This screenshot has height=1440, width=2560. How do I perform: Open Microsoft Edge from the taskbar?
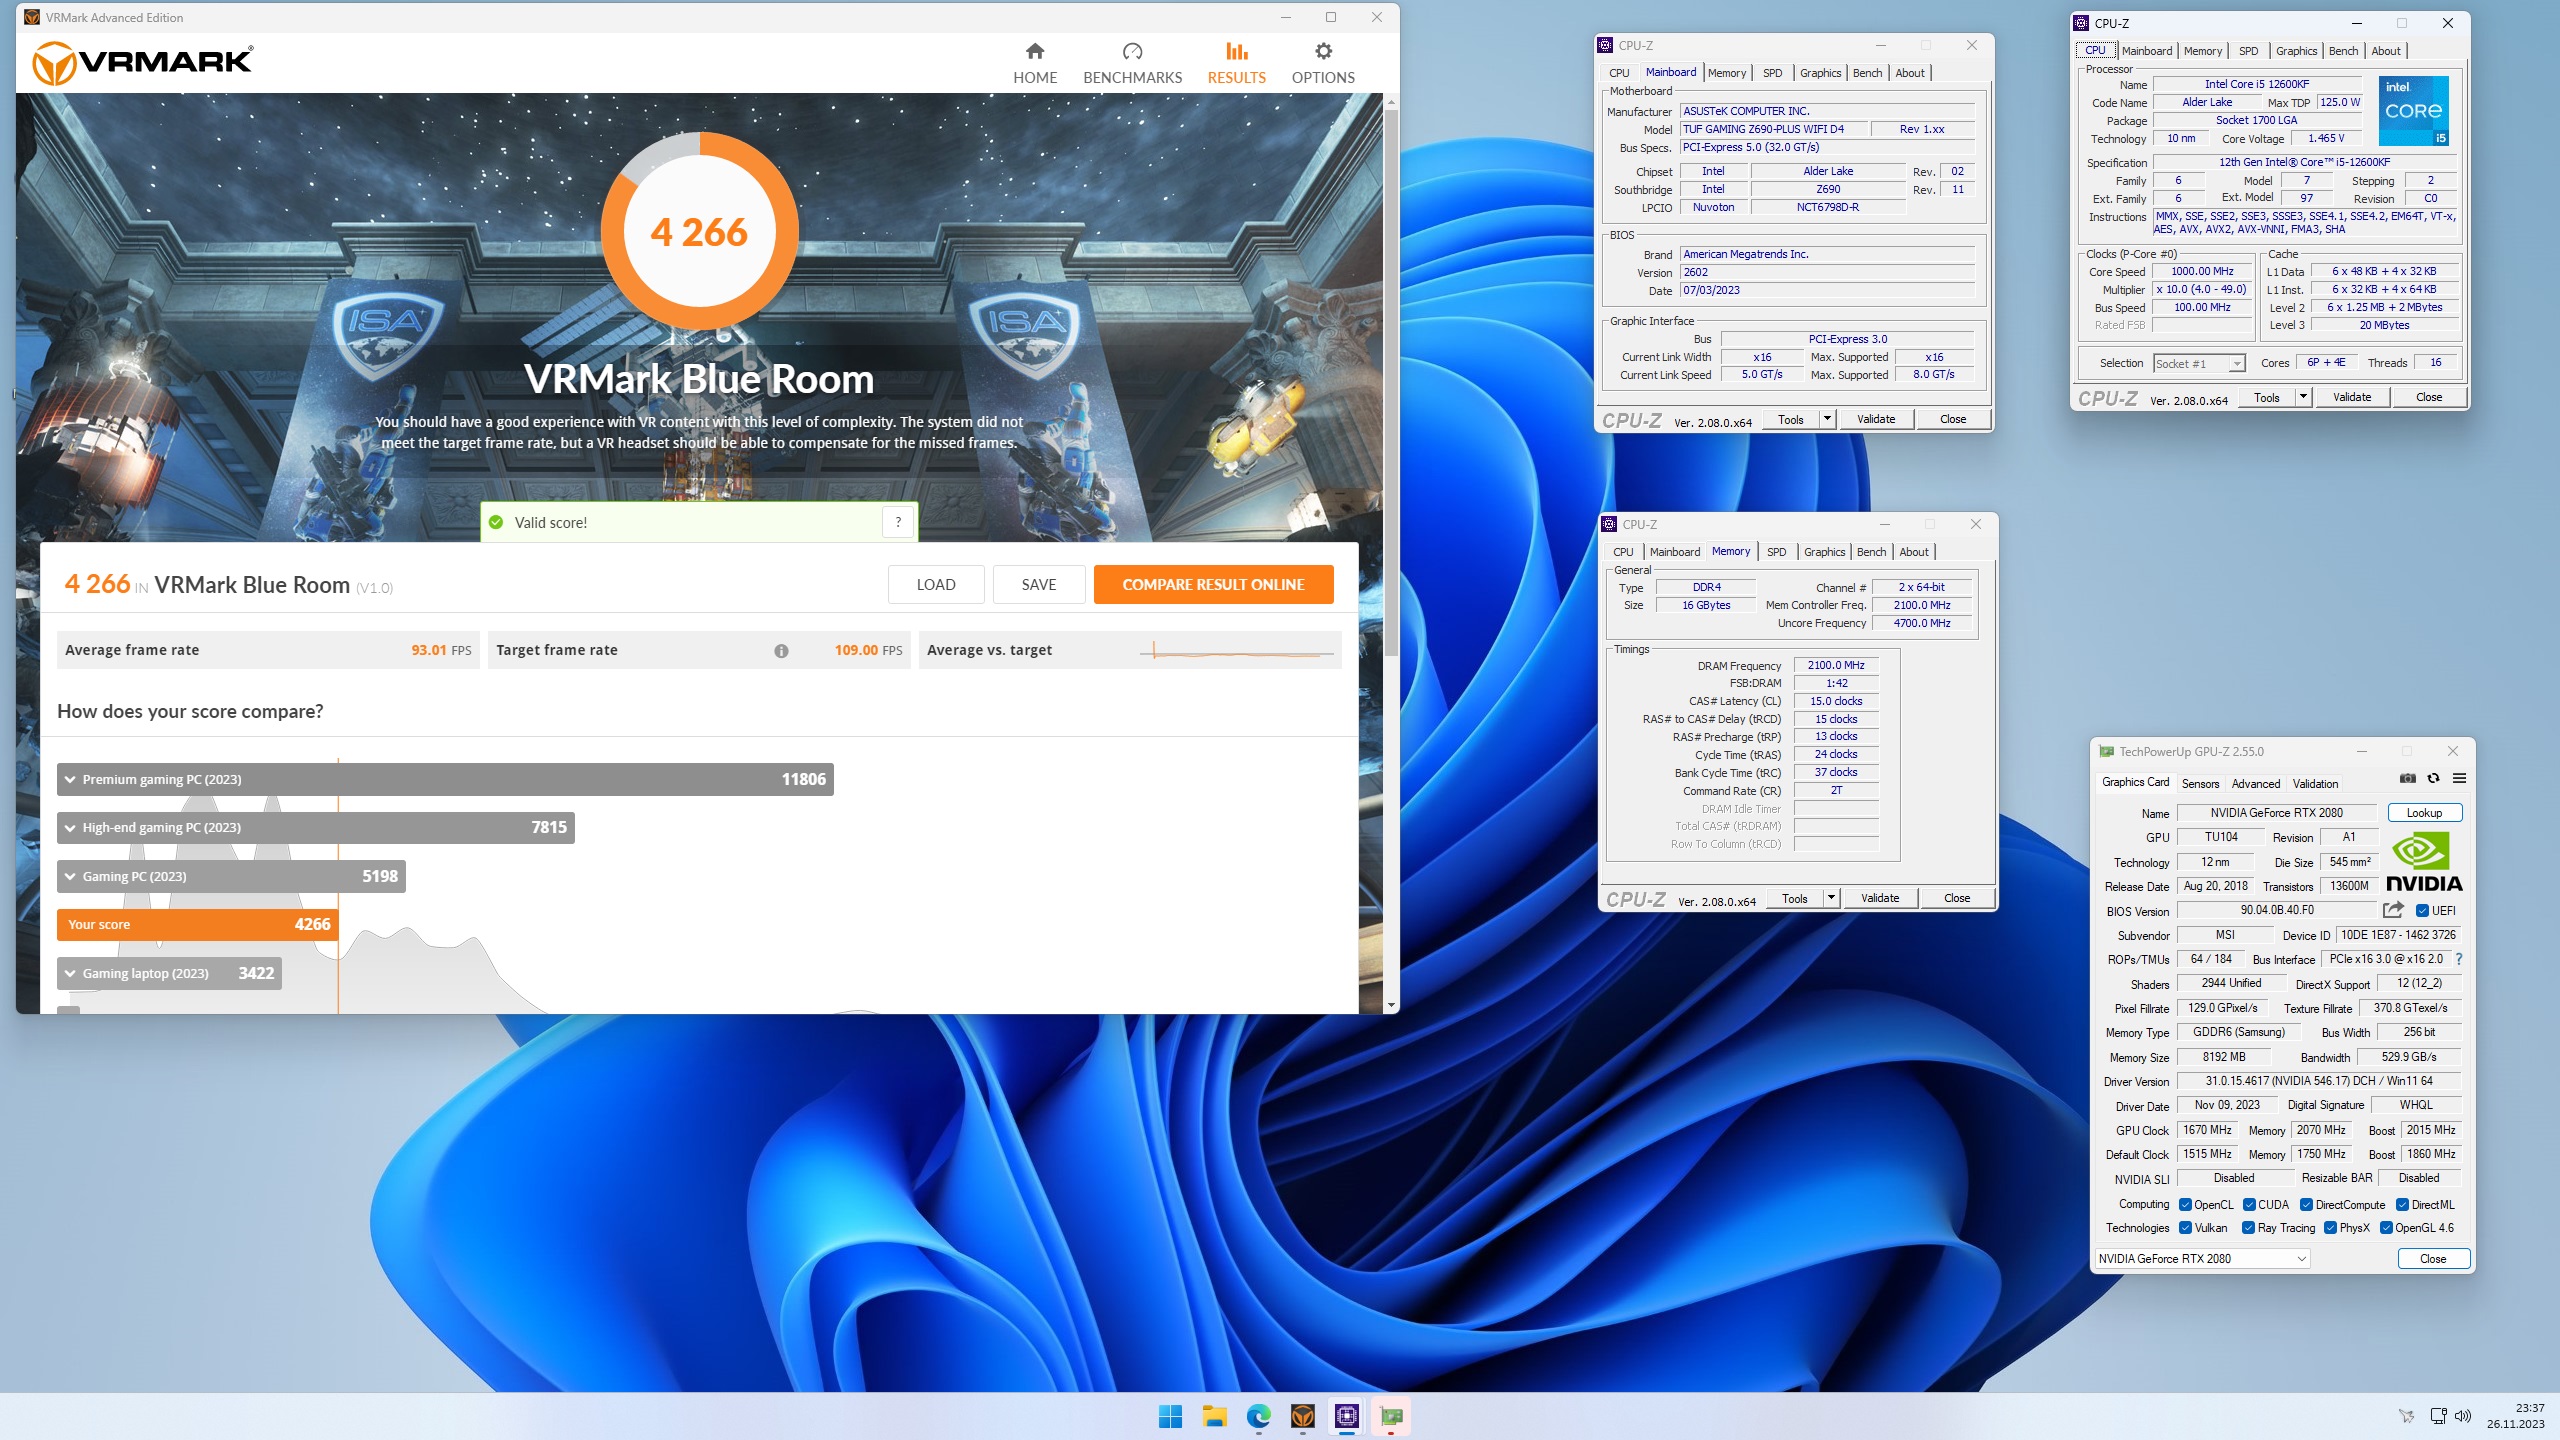point(1258,1416)
